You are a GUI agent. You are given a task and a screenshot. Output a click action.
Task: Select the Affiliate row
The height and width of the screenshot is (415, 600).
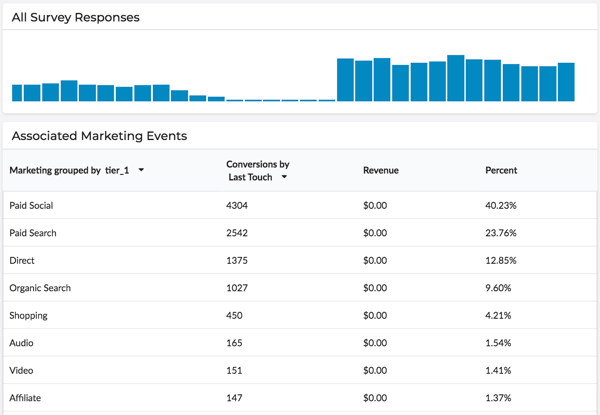(x=300, y=398)
